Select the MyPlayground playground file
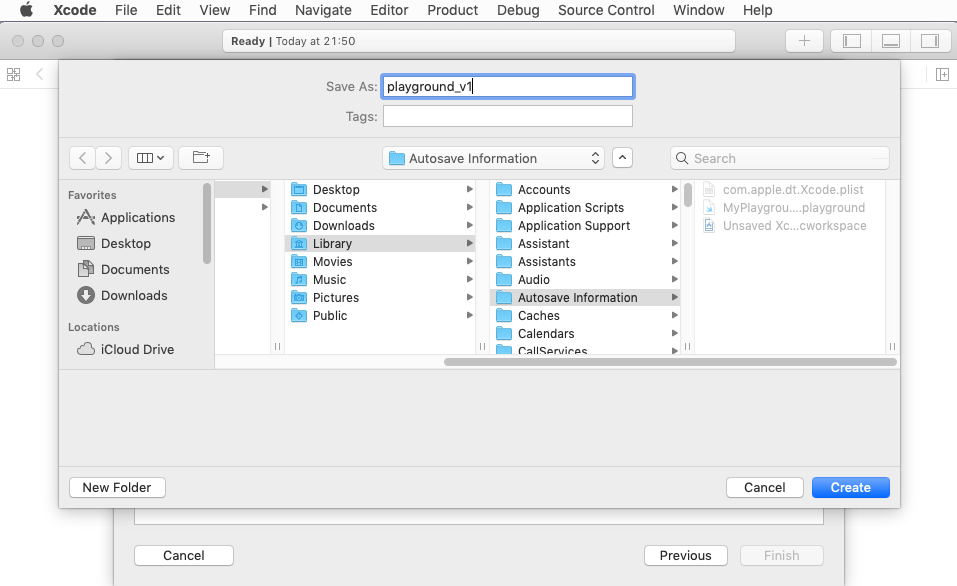 tap(790, 208)
